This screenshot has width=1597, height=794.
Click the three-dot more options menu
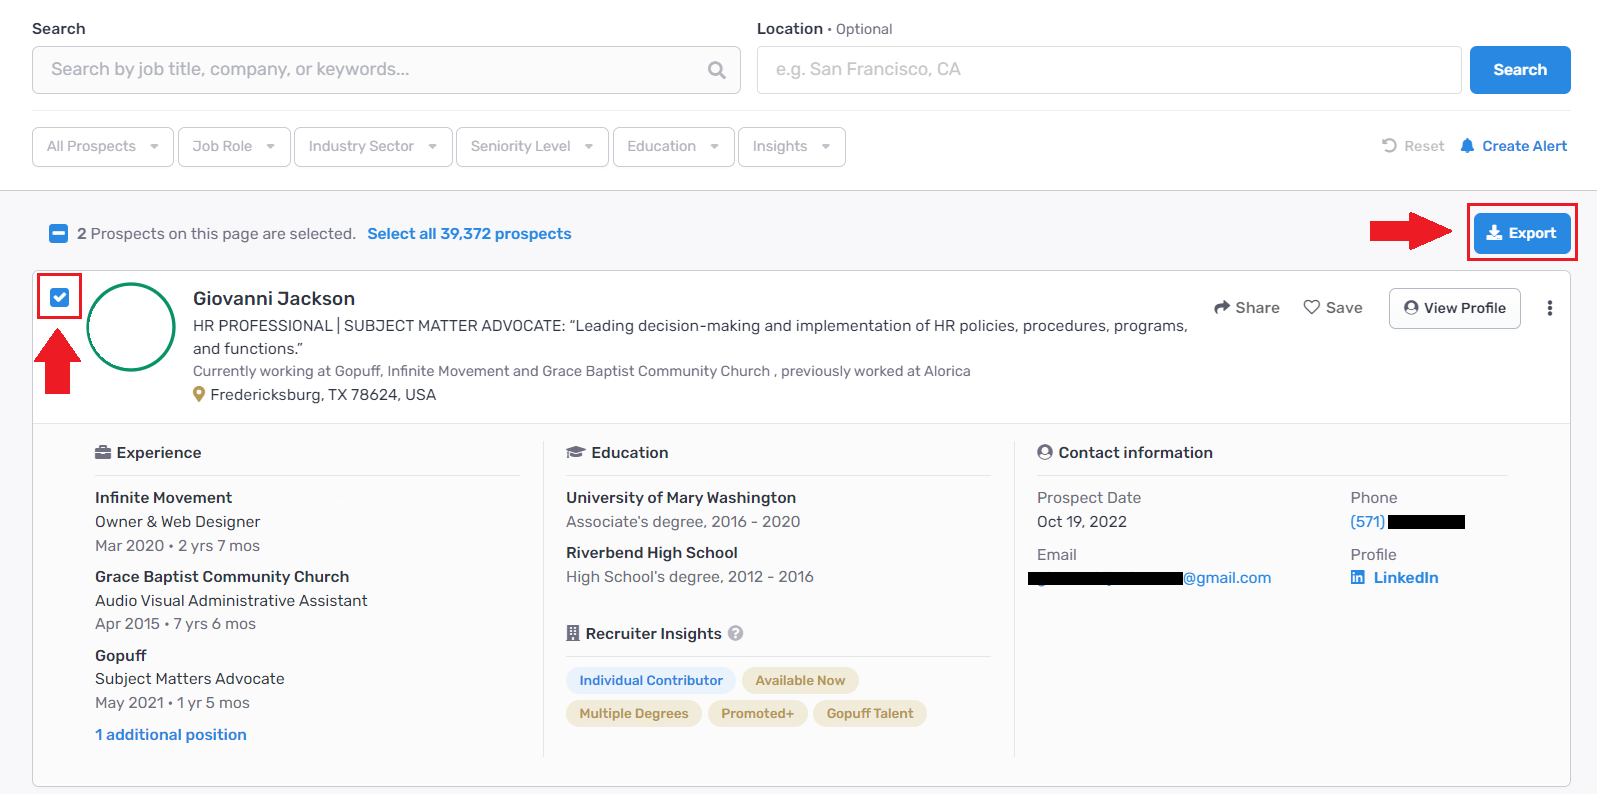(x=1549, y=308)
